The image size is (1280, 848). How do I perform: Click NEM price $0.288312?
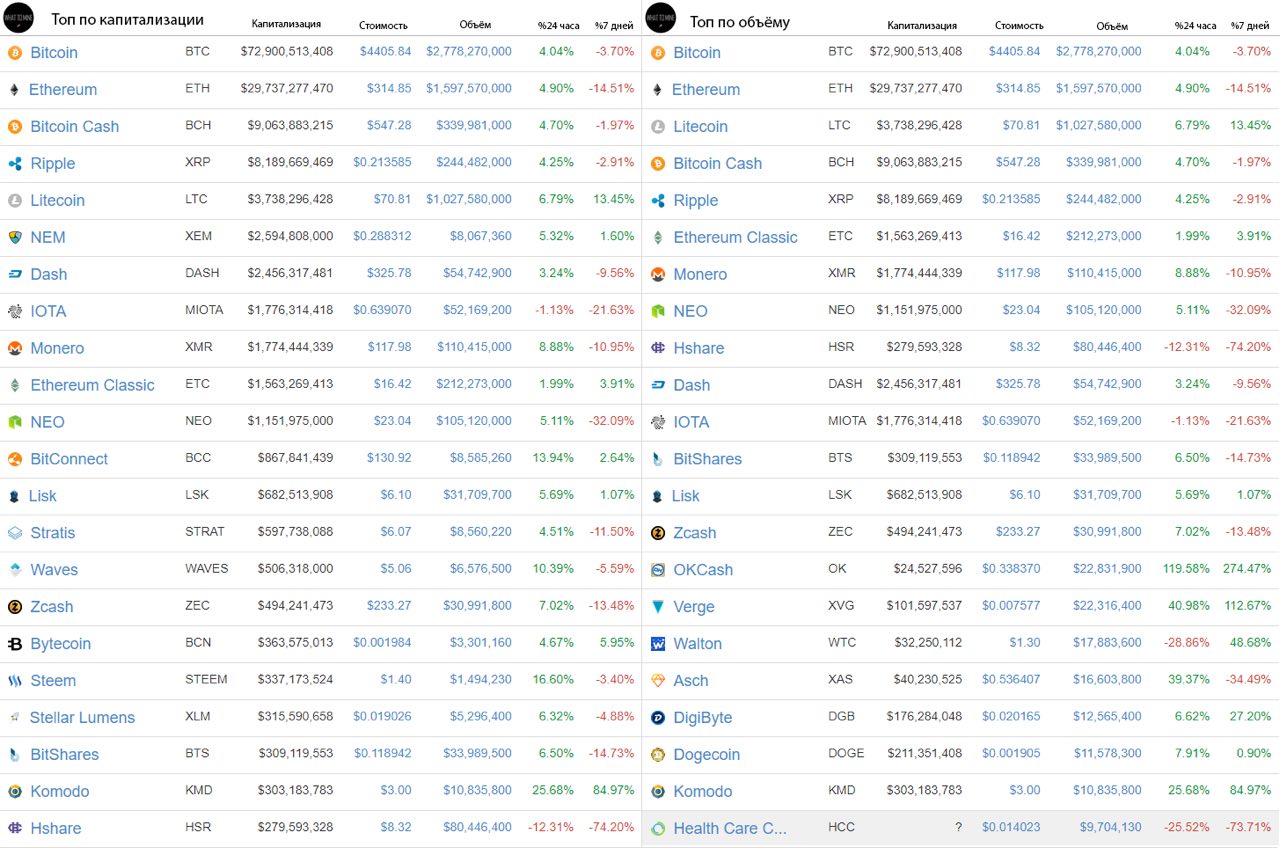point(382,236)
